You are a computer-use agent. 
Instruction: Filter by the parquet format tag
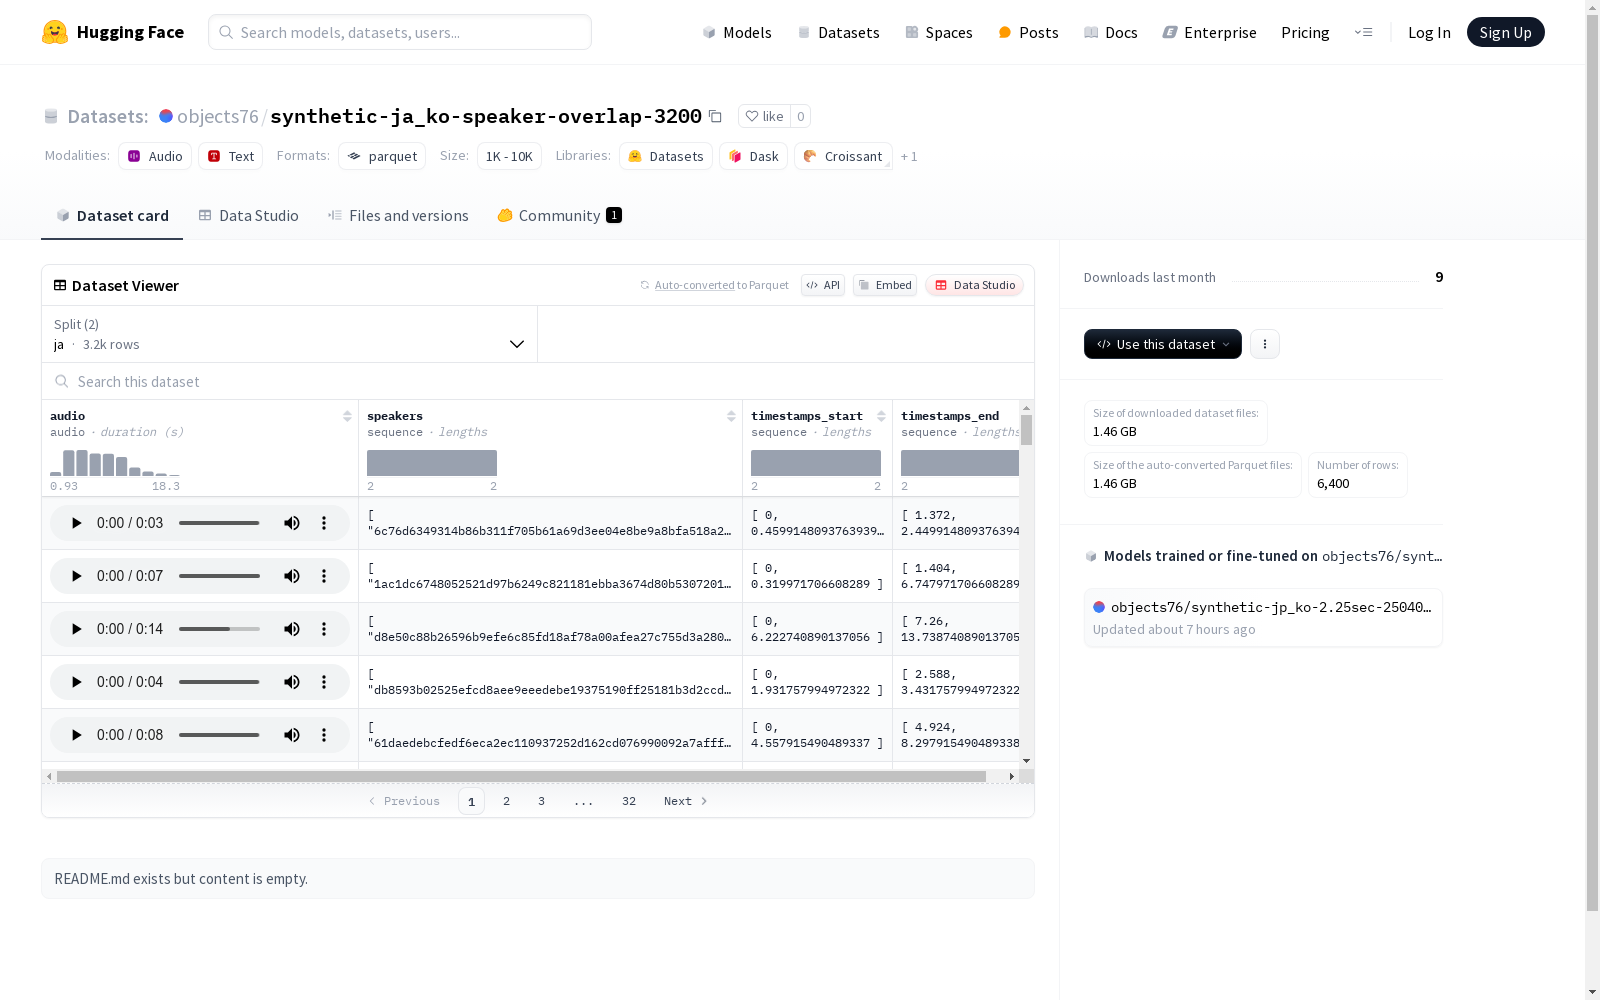(382, 156)
